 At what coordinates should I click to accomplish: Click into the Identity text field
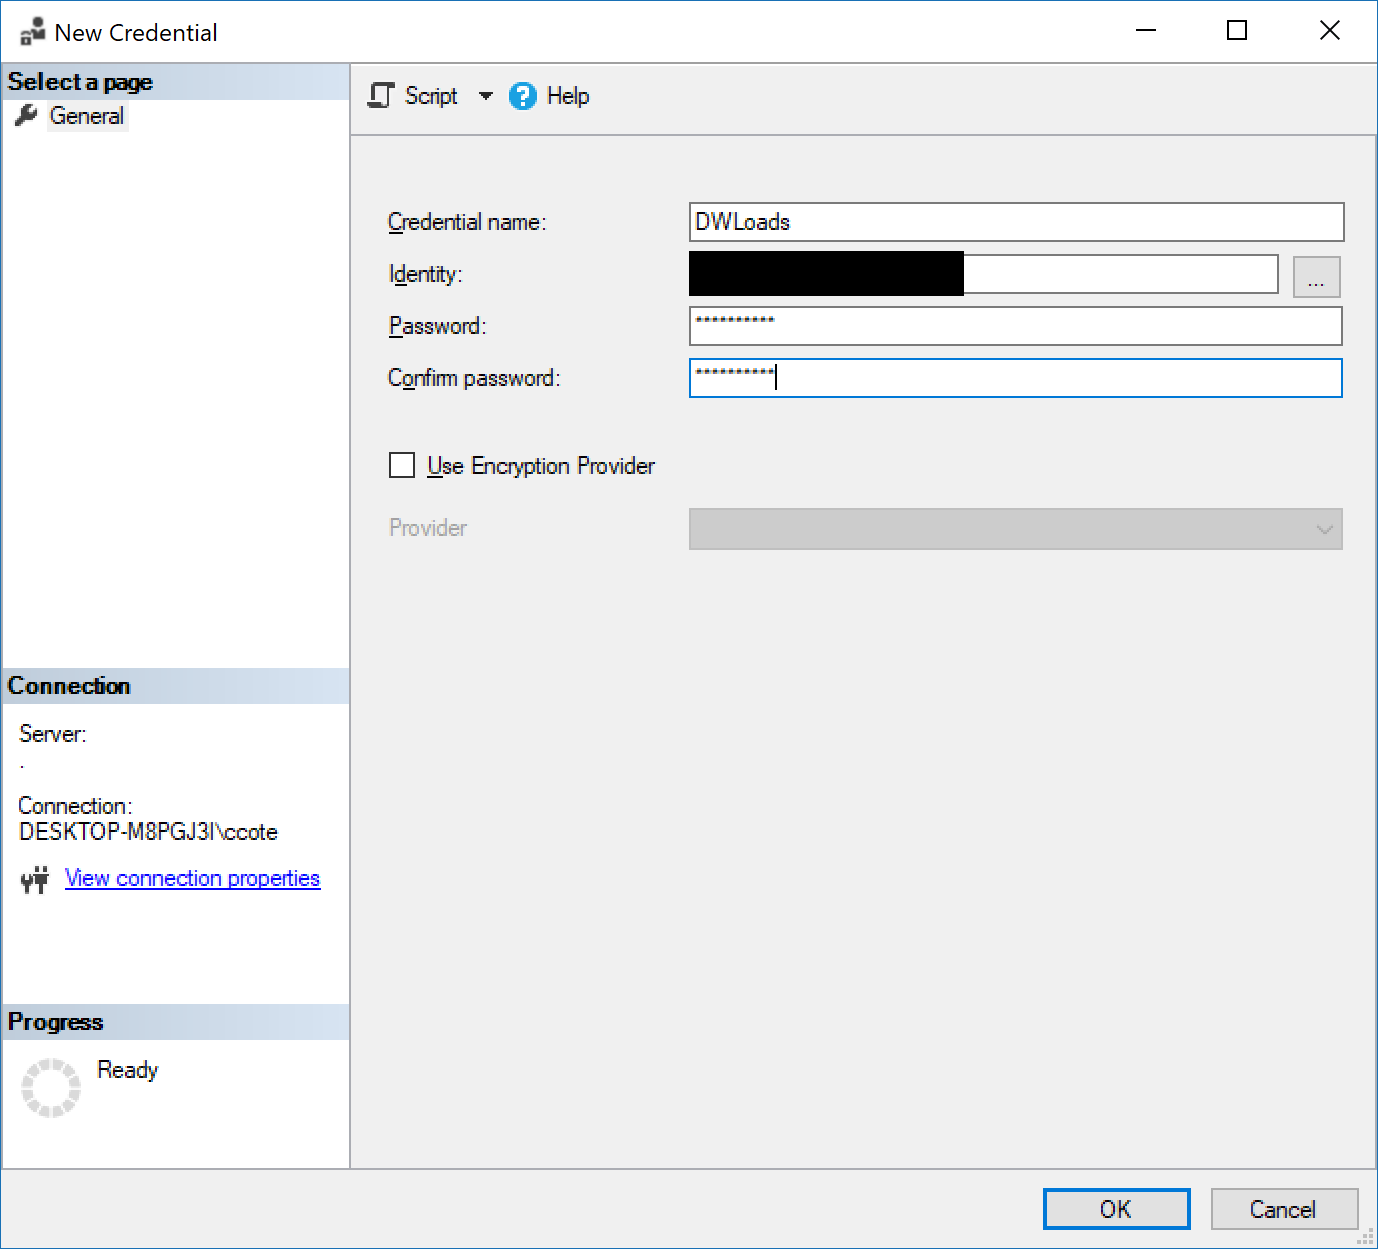(983, 274)
